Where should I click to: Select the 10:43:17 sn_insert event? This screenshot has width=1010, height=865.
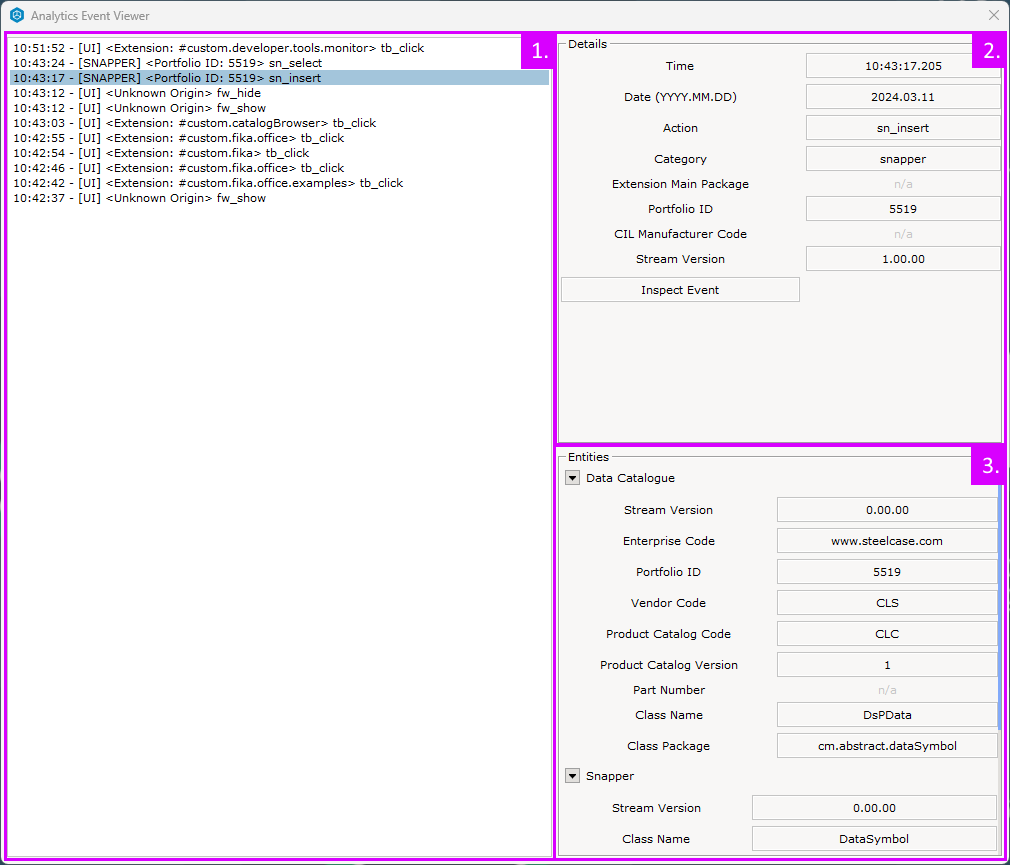click(280, 78)
